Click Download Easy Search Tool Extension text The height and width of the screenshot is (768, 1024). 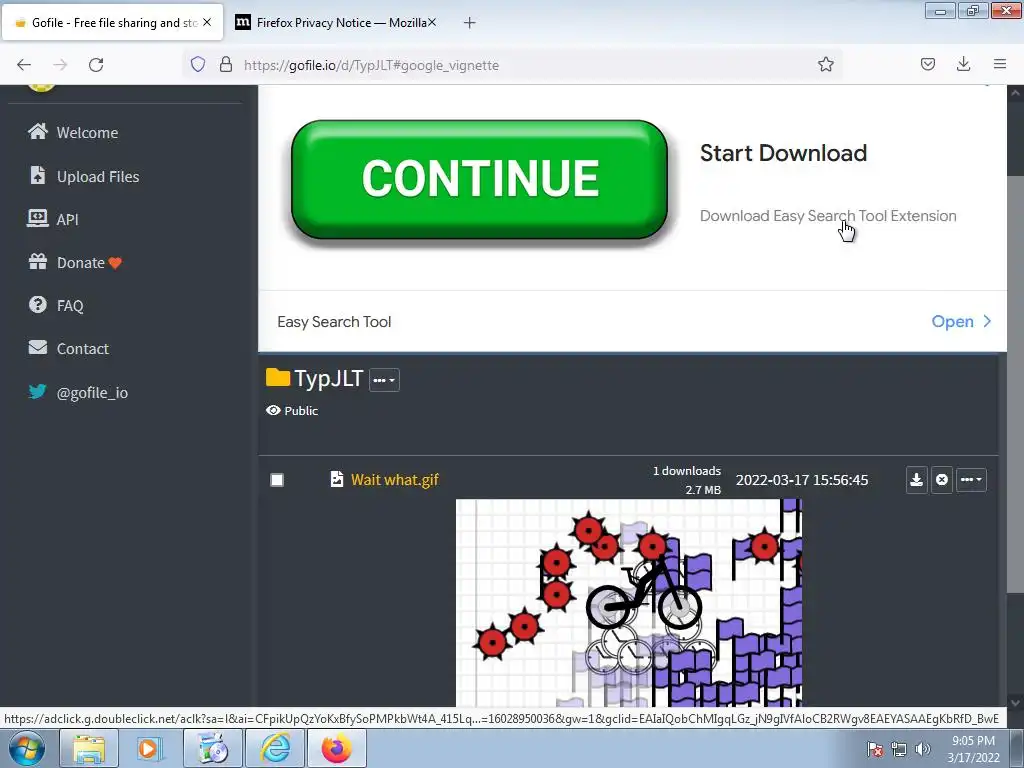[828, 216]
